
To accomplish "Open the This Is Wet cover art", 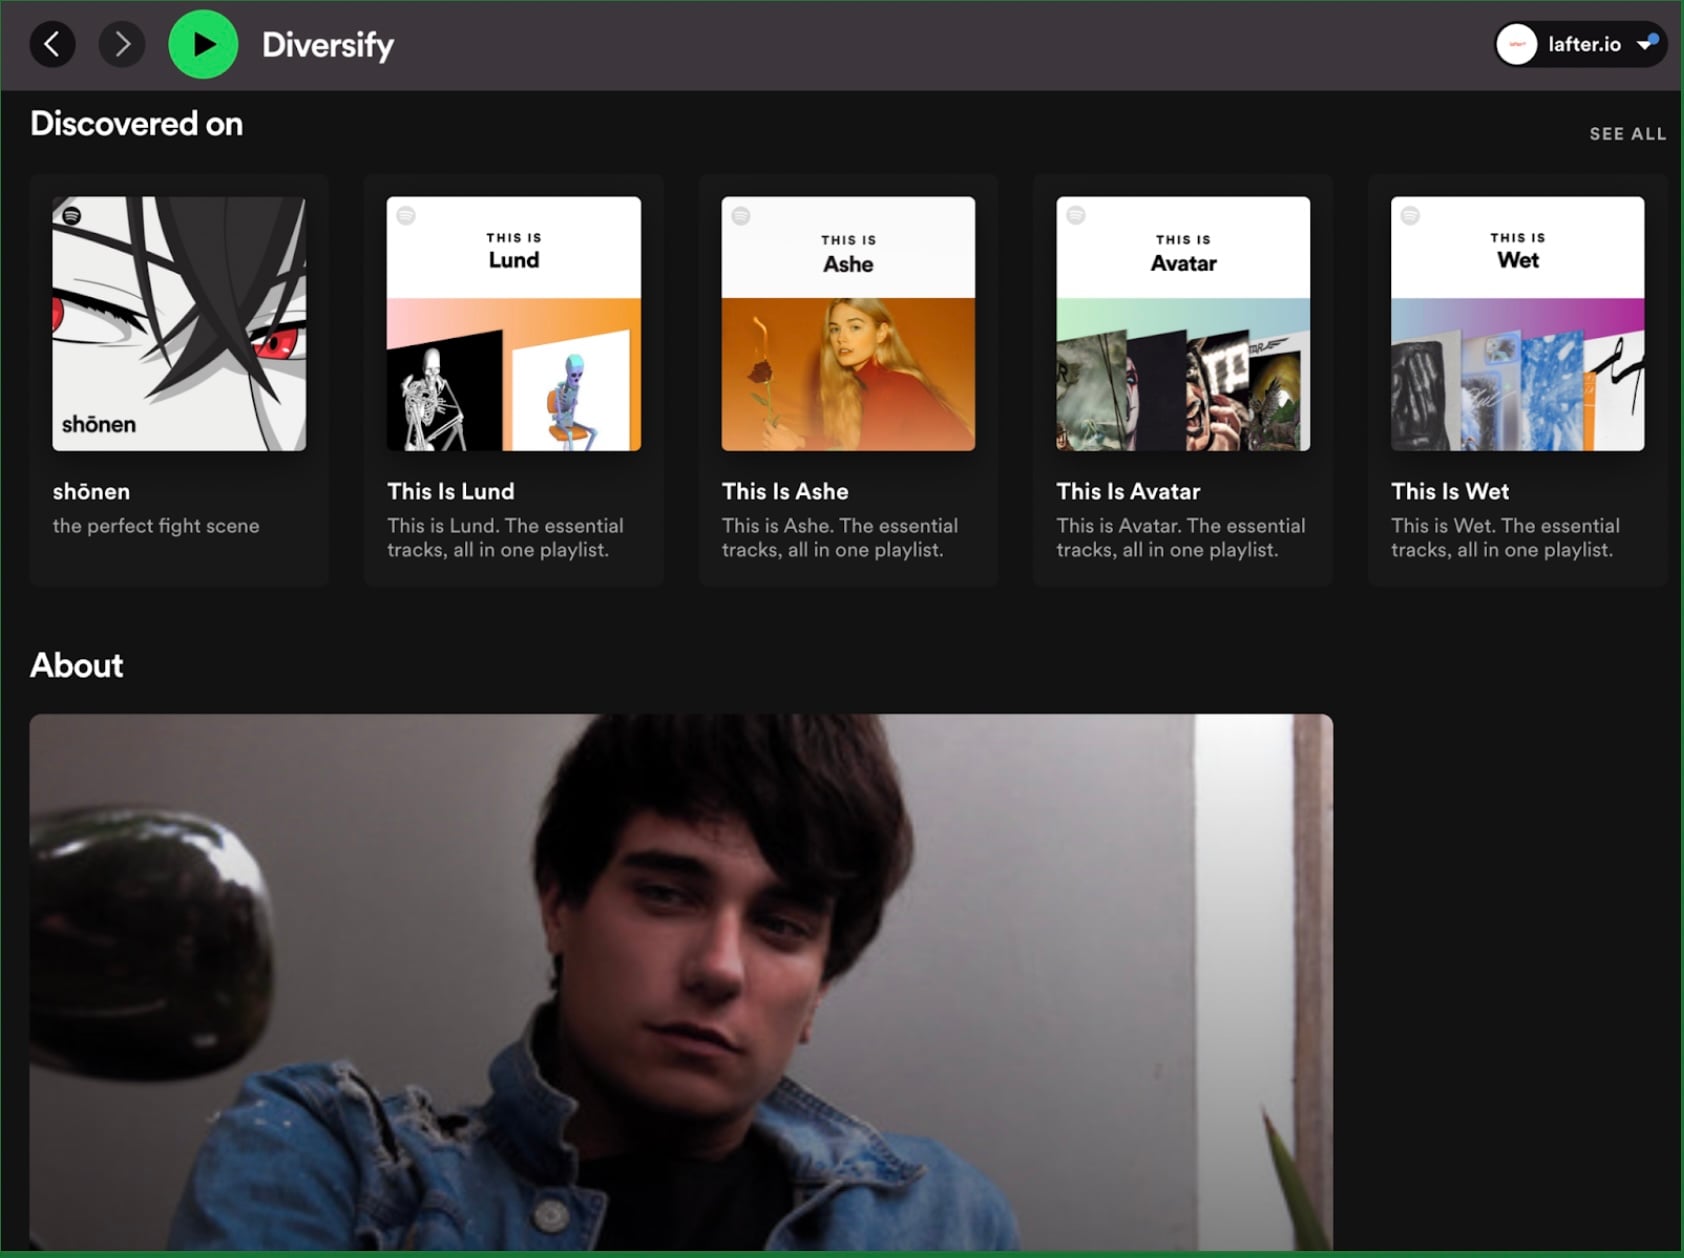I will (x=1517, y=323).
